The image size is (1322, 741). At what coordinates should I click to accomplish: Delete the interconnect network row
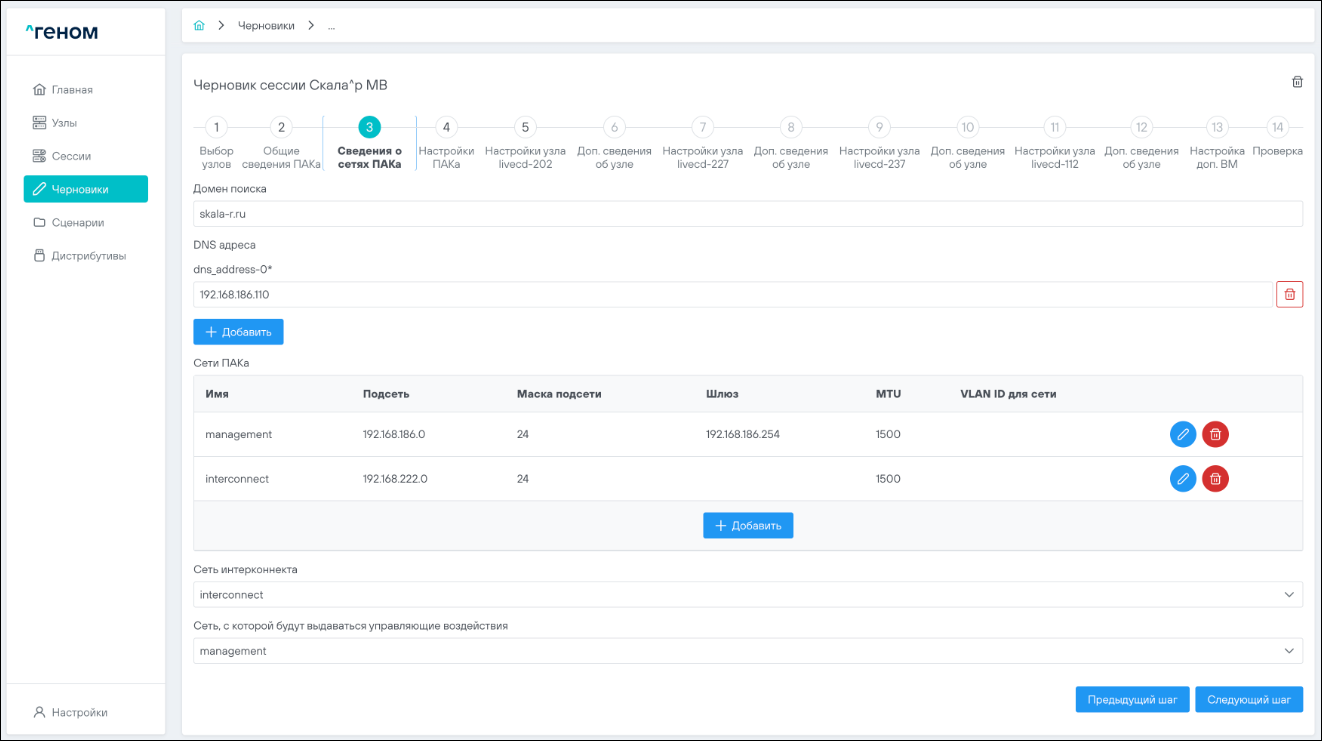click(1215, 479)
